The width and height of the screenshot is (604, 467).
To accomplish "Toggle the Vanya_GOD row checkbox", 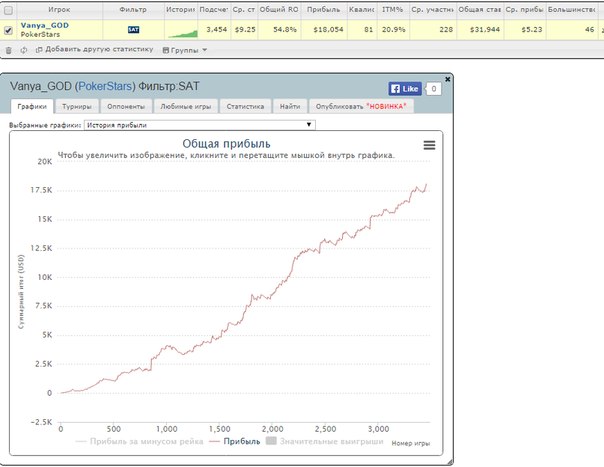I will (x=9, y=30).
